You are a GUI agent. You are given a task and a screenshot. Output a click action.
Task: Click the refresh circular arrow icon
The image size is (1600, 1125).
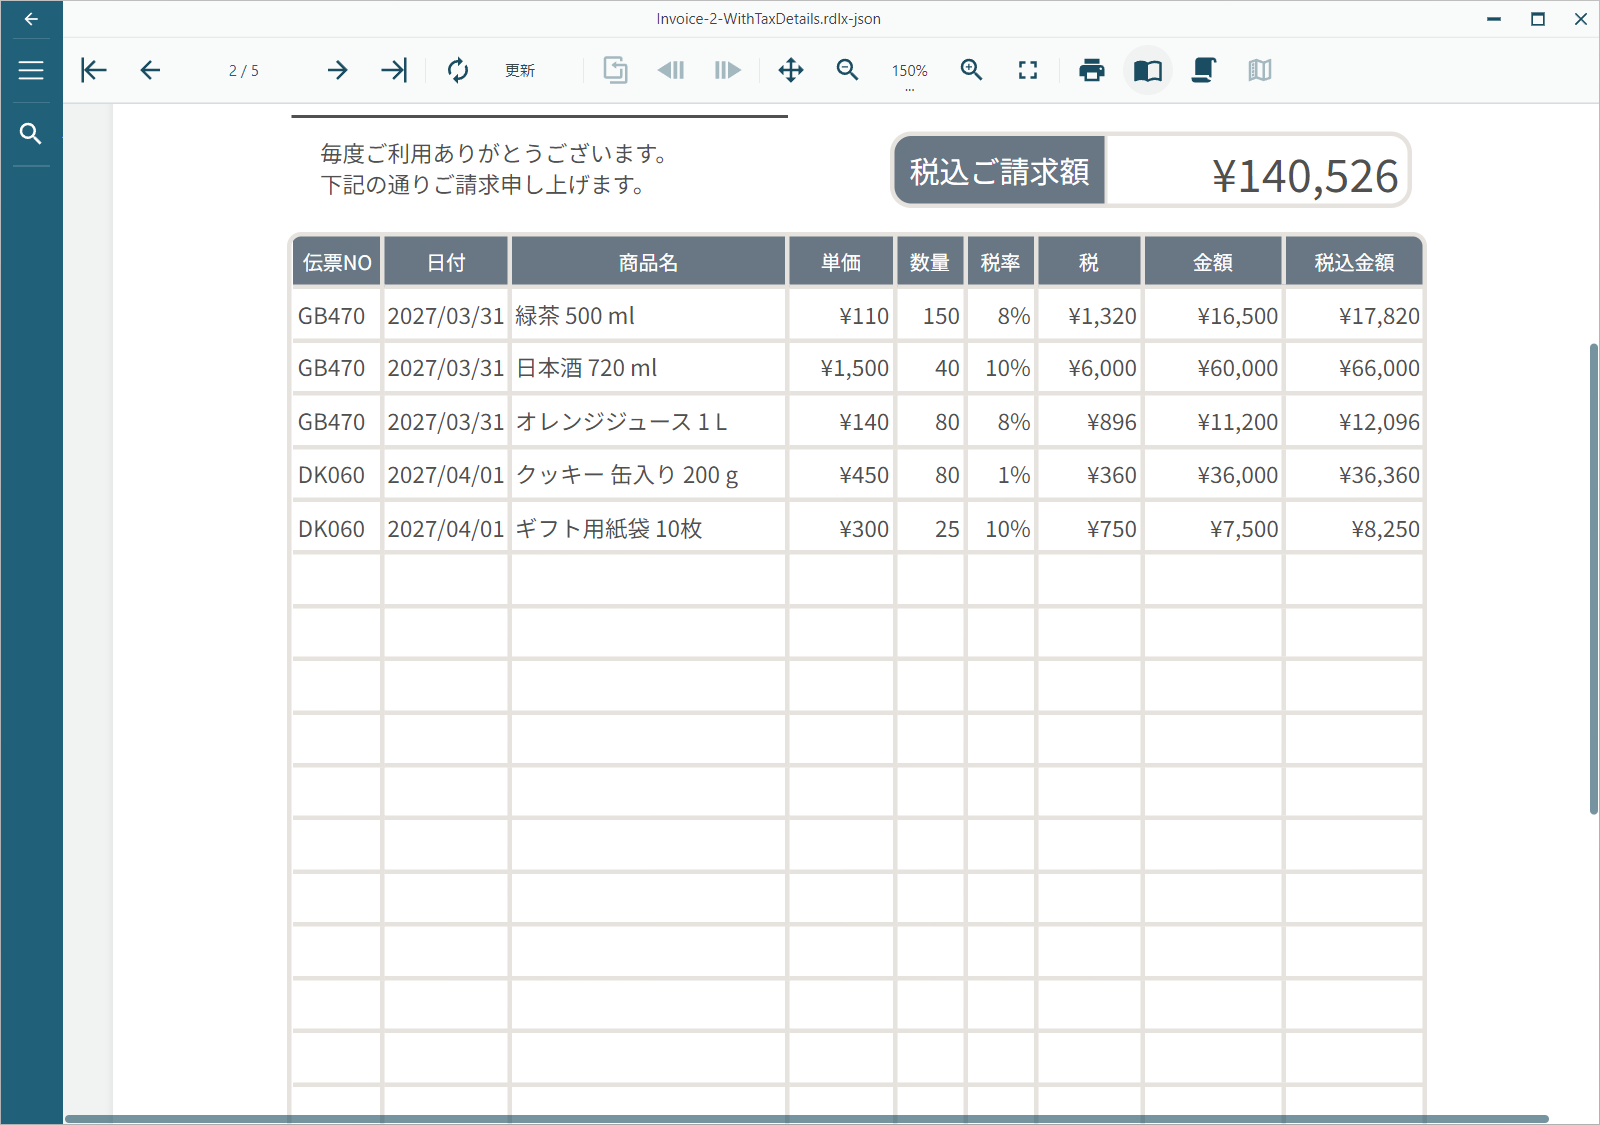pos(458,70)
